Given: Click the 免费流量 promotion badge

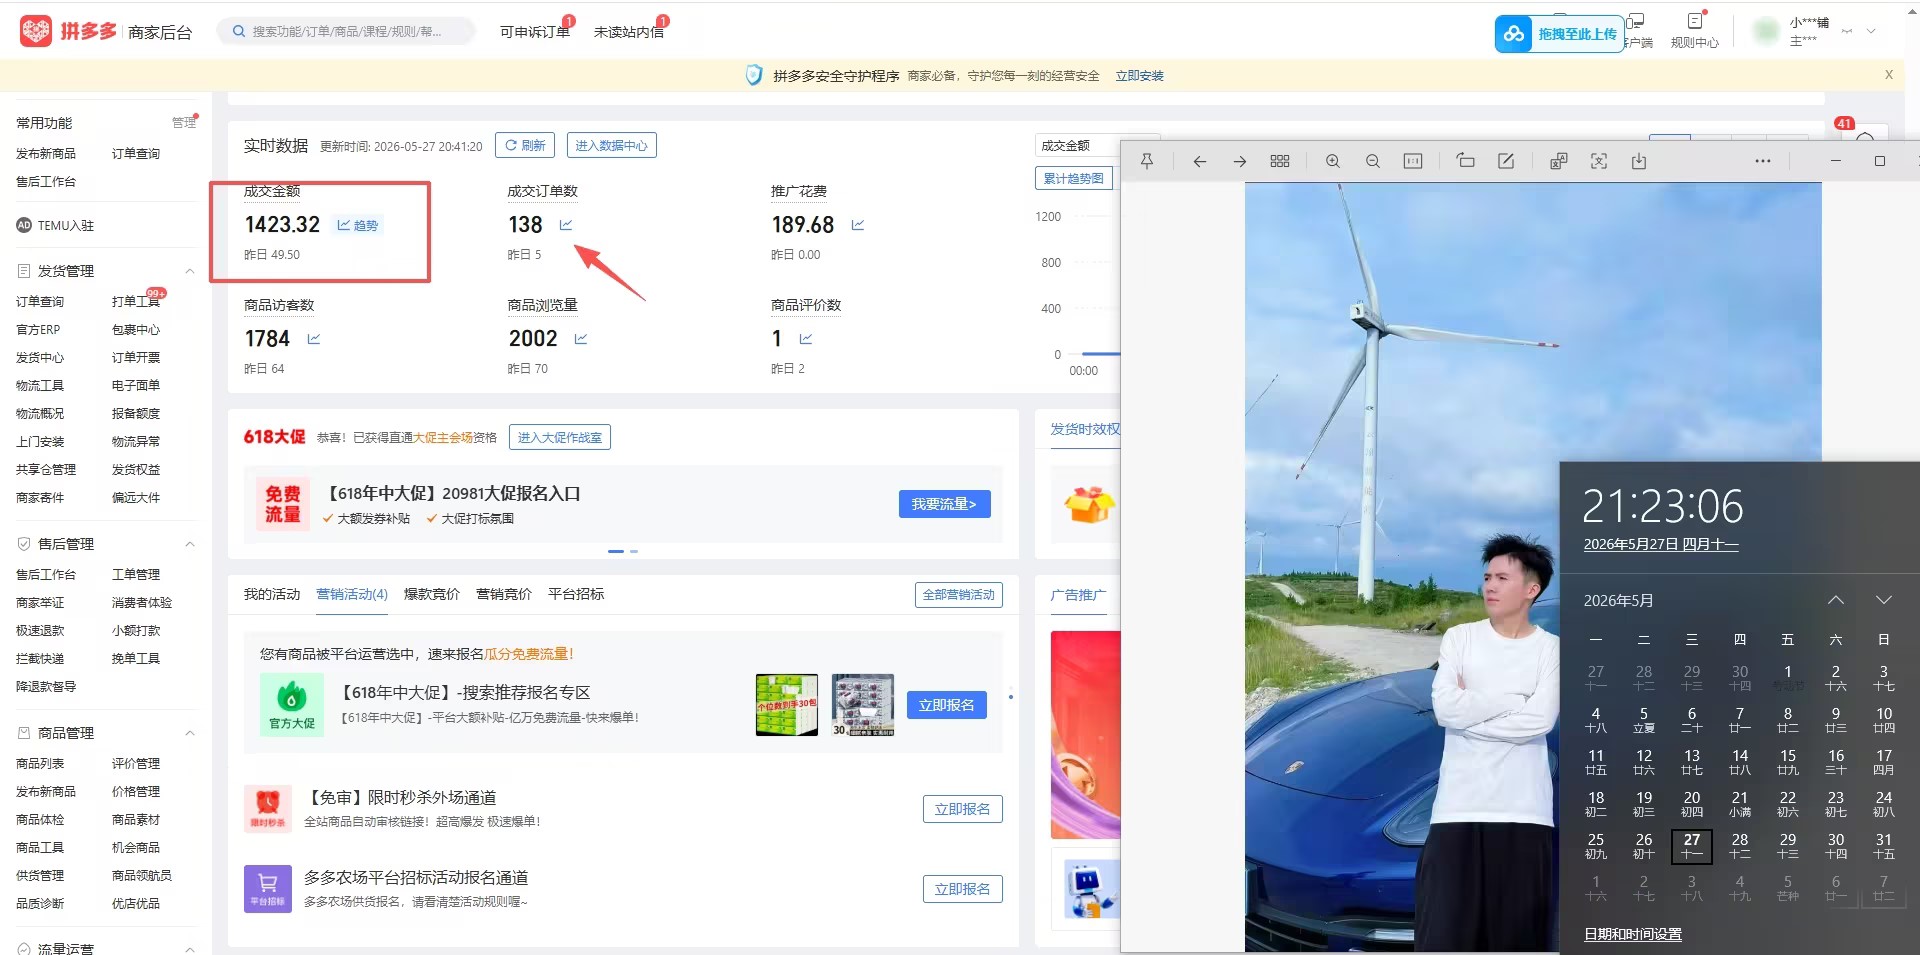Looking at the screenshot, I should tap(282, 504).
